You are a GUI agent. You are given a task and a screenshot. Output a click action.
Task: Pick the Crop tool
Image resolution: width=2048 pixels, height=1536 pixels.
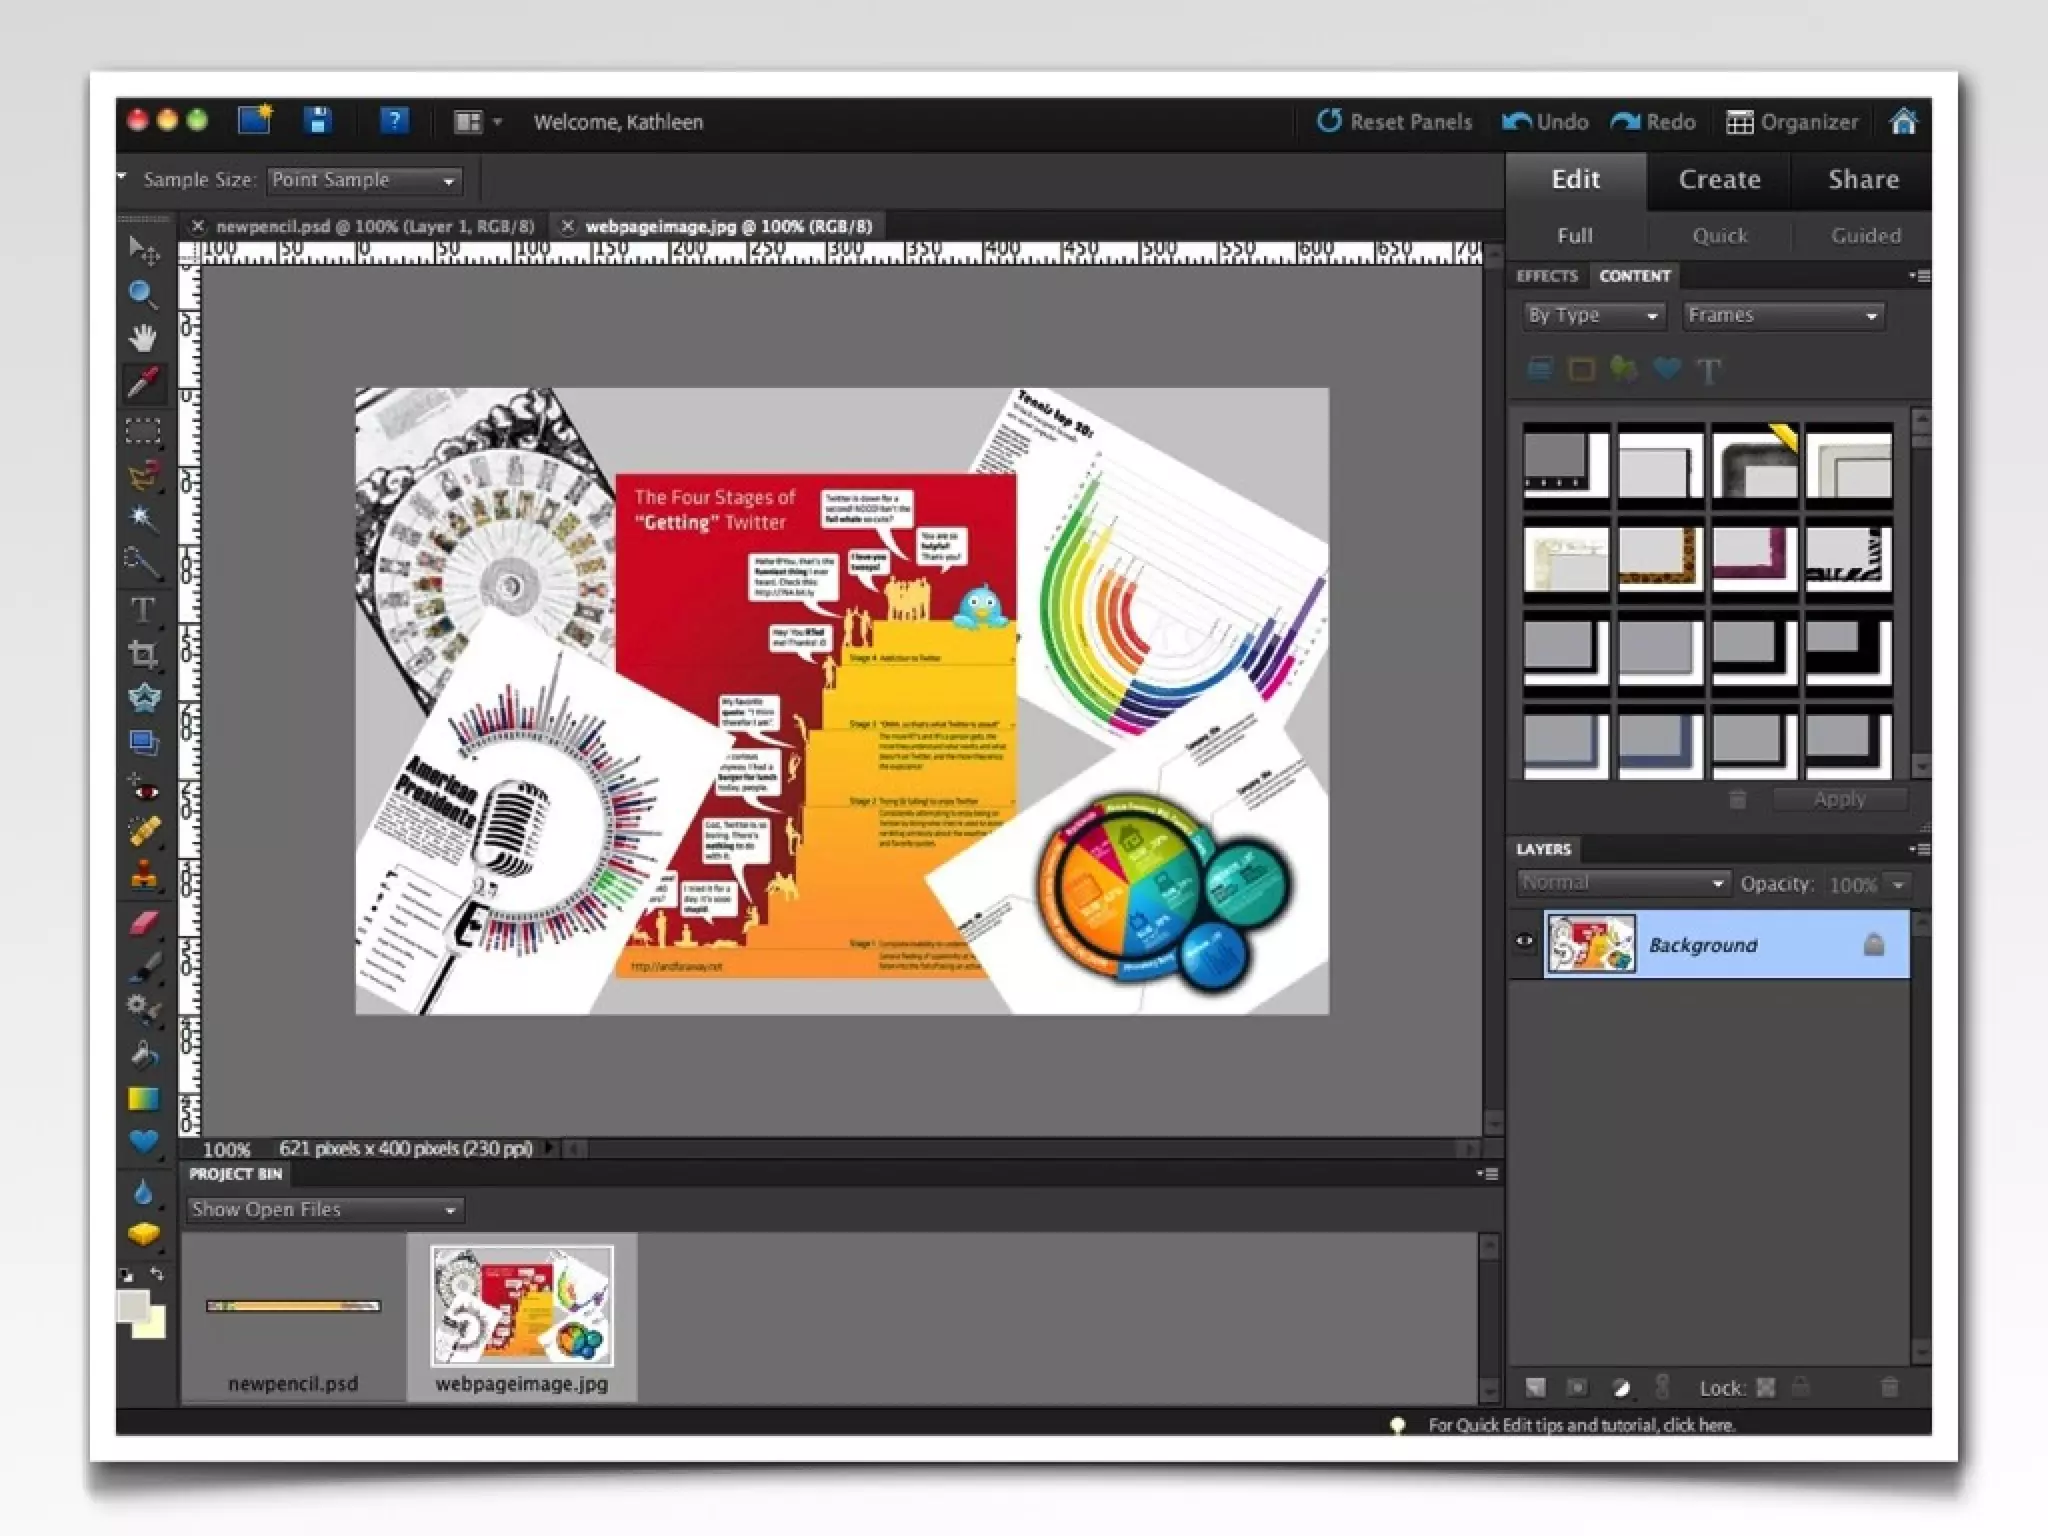click(x=143, y=654)
